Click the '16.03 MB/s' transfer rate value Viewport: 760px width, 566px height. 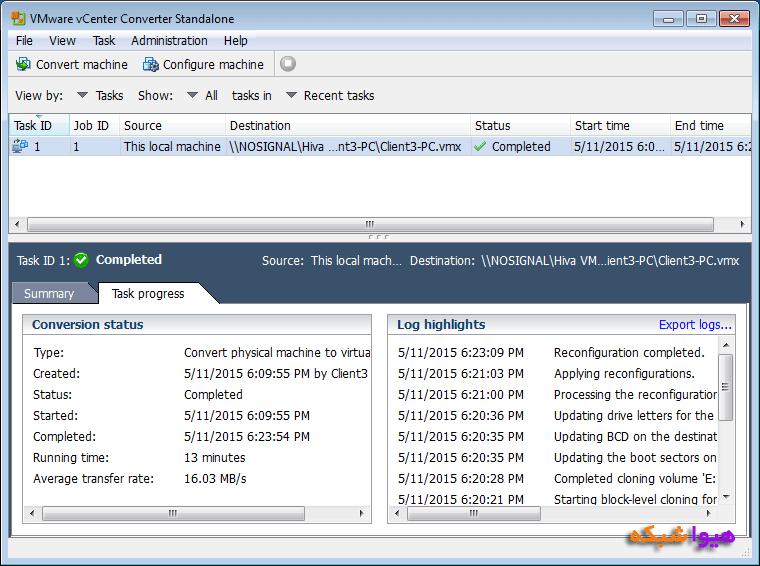(215, 479)
